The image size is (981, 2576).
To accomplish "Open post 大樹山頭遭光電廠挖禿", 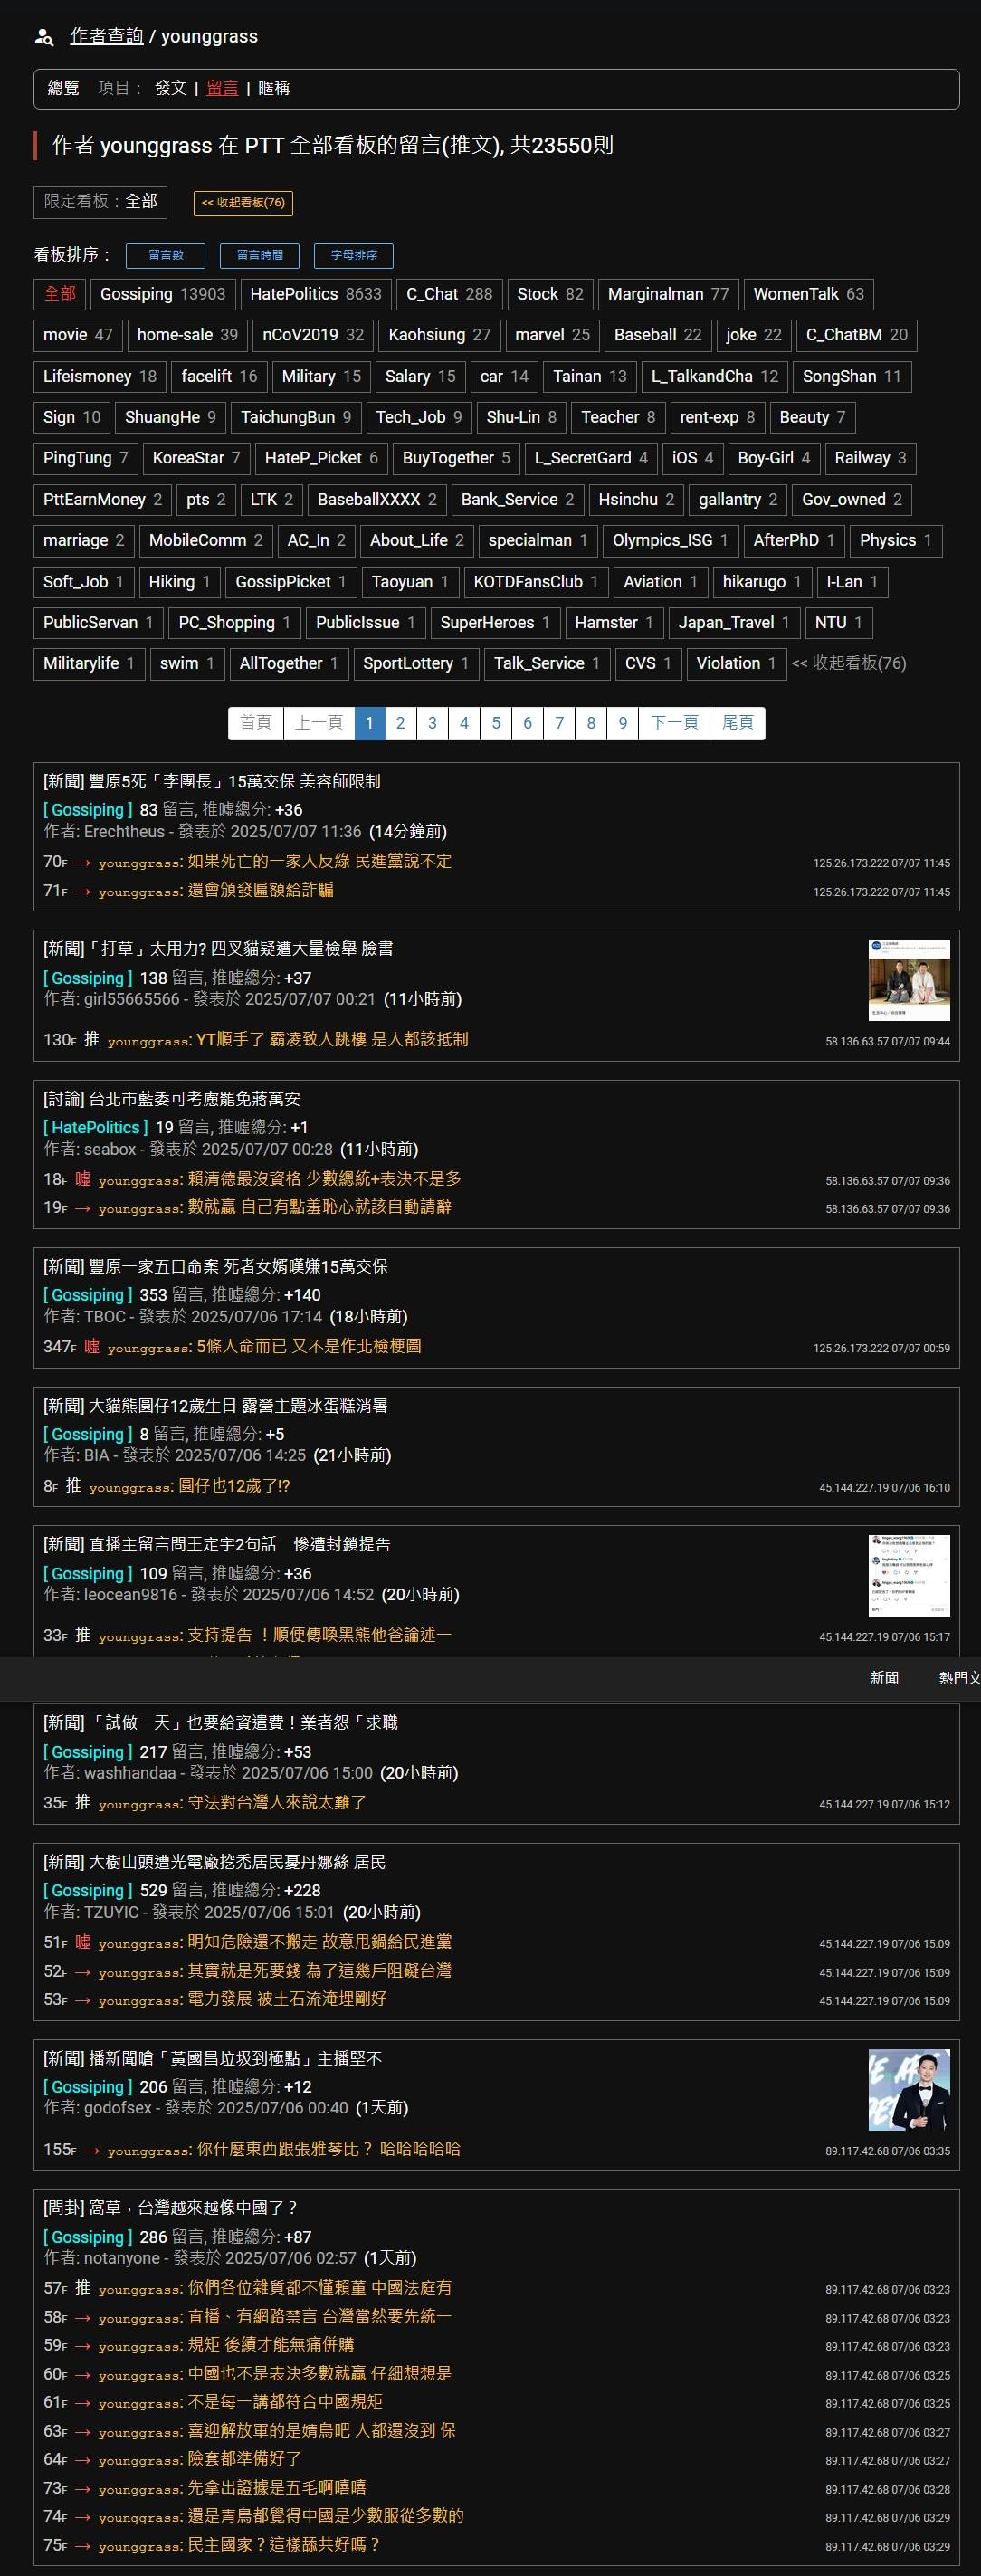I will [214, 1861].
